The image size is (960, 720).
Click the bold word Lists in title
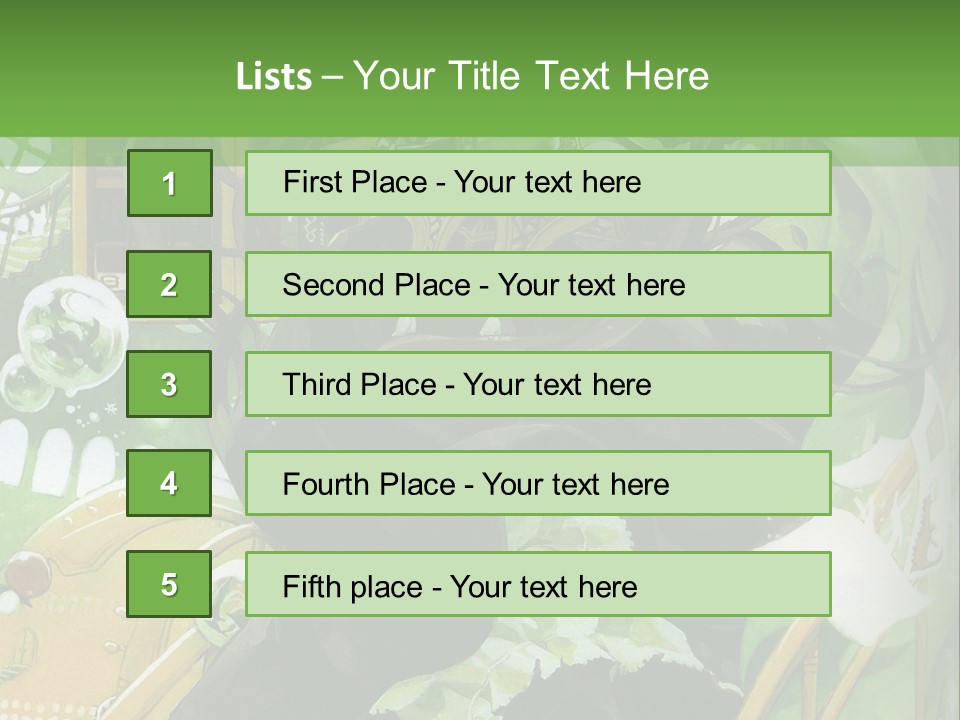(274, 77)
